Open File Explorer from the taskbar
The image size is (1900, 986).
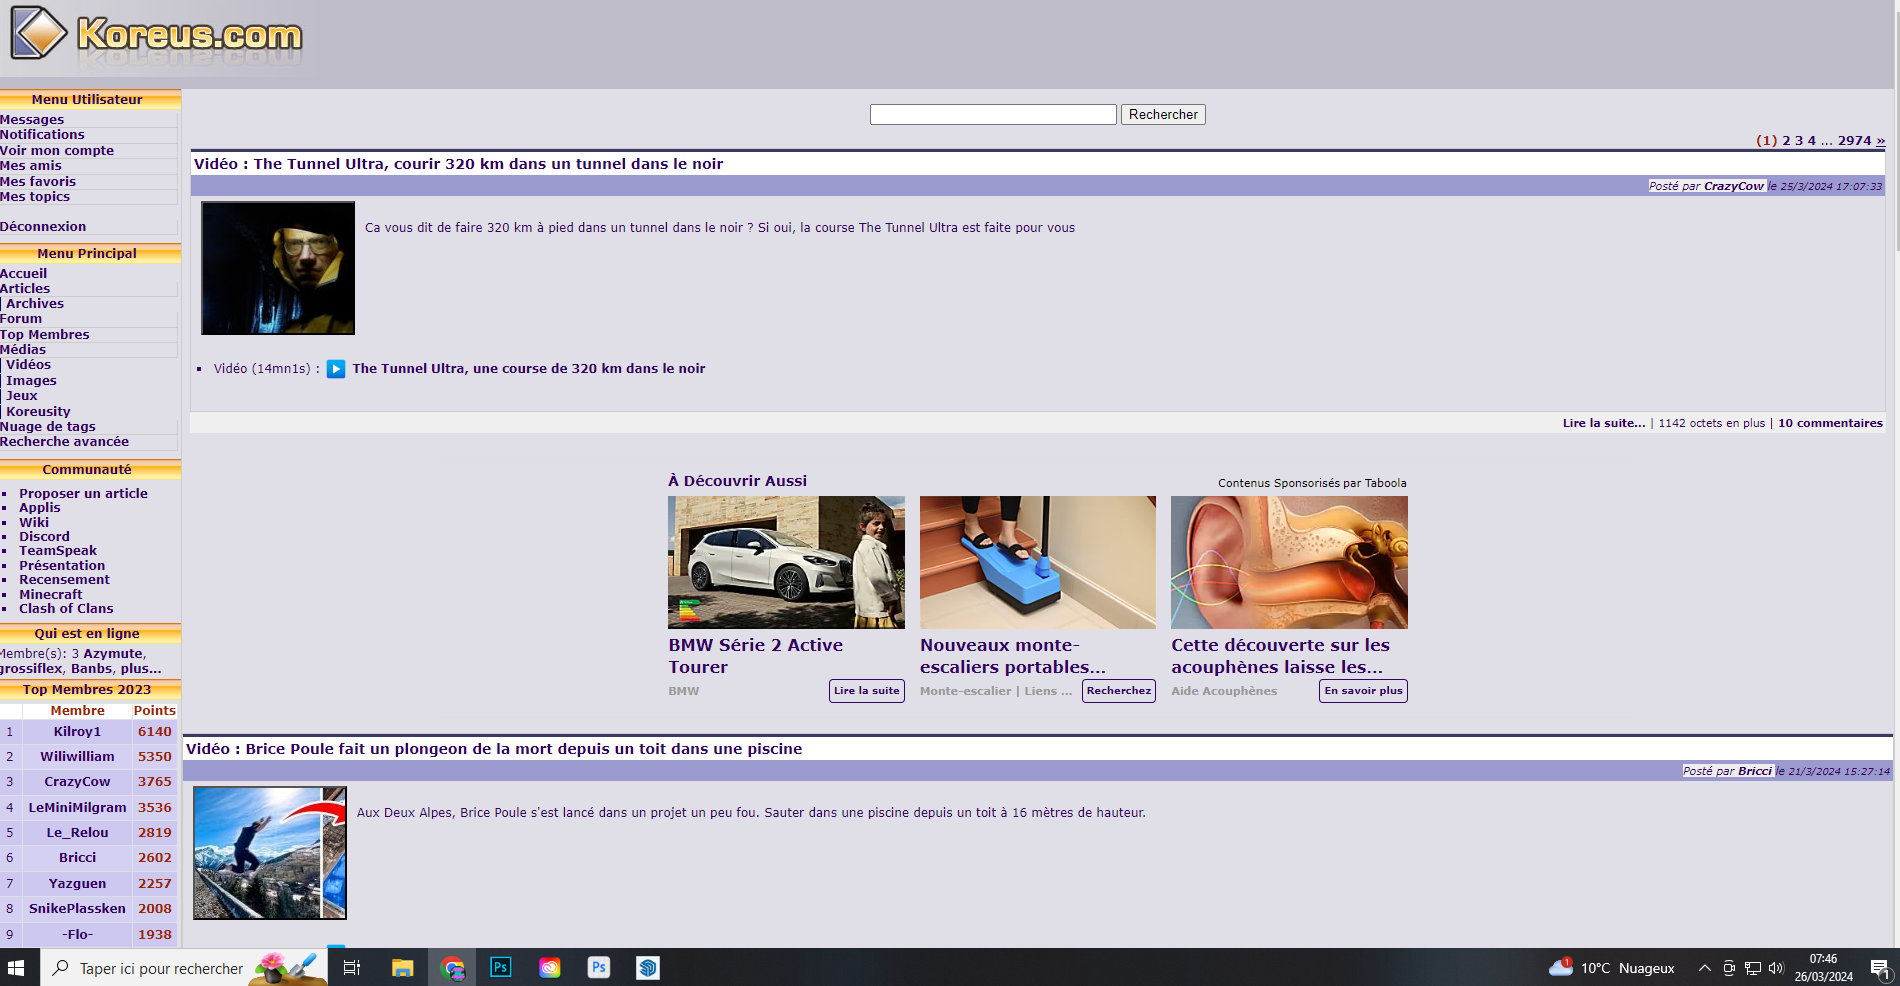pos(402,967)
